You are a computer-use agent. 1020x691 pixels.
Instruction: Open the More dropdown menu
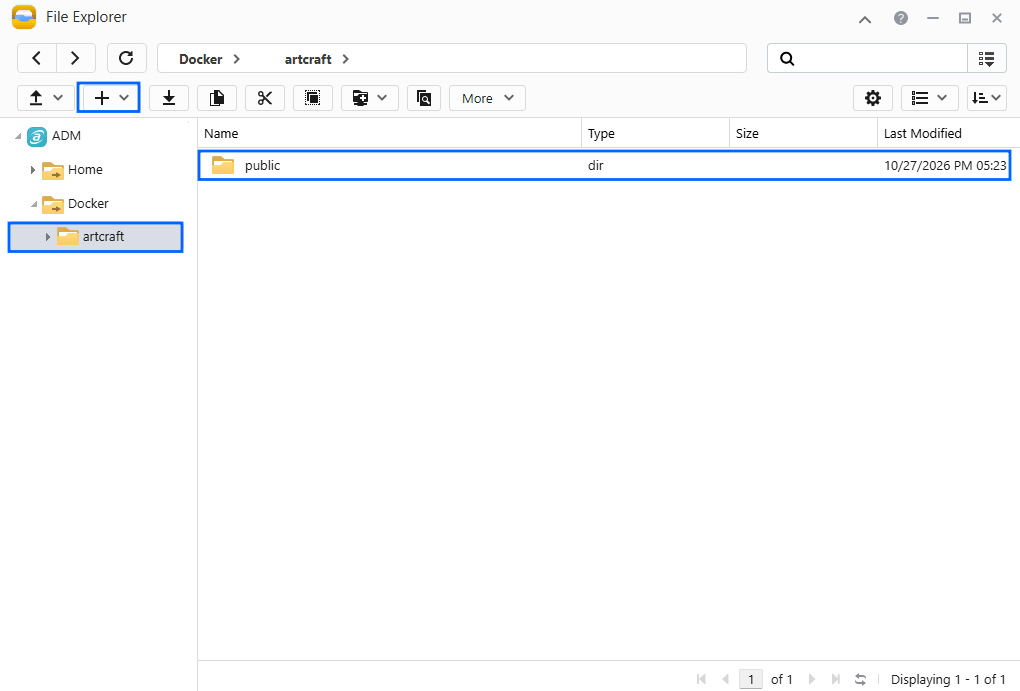coord(487,98)
